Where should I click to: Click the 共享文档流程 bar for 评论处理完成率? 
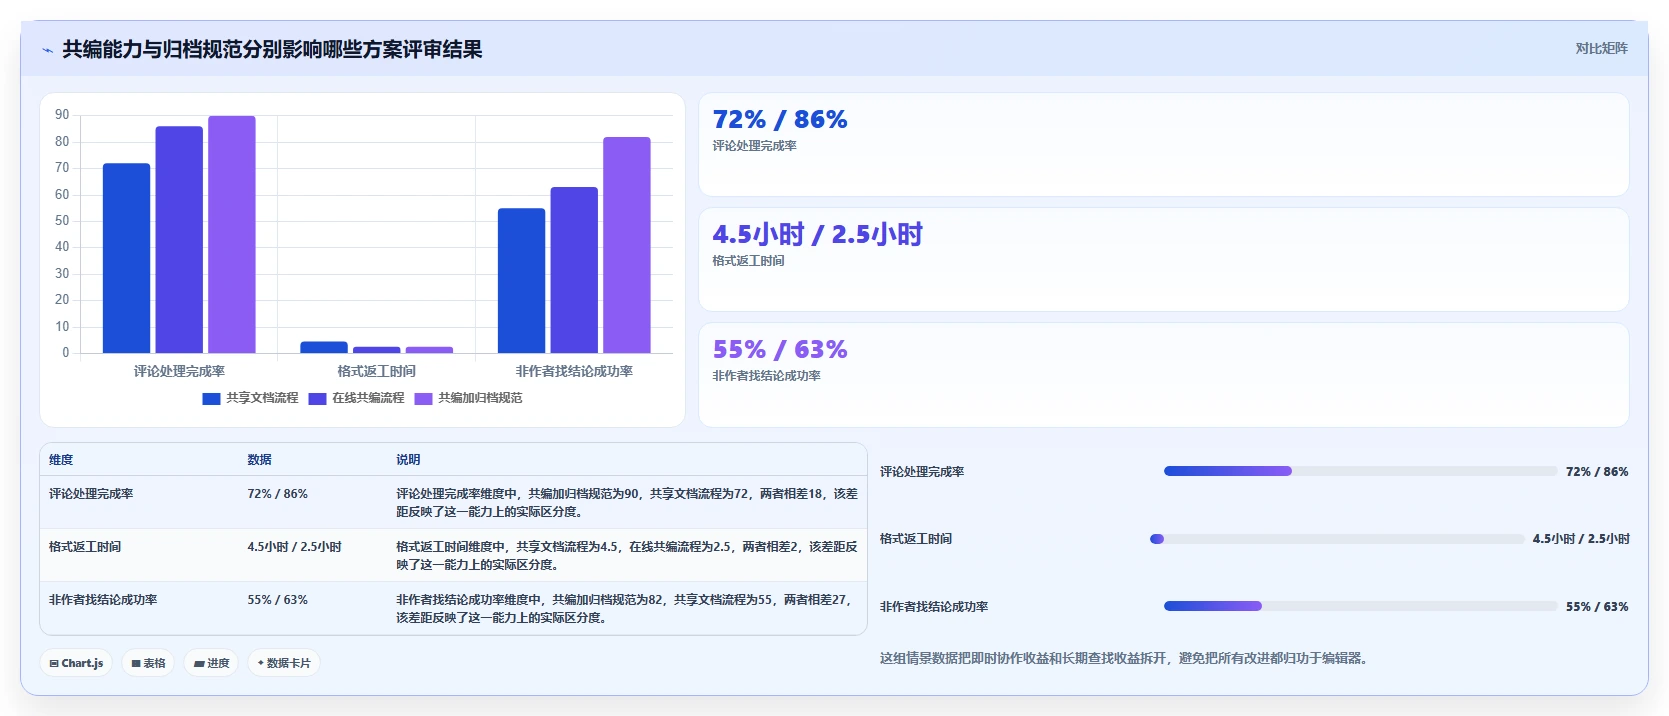[x=126, y=258]
